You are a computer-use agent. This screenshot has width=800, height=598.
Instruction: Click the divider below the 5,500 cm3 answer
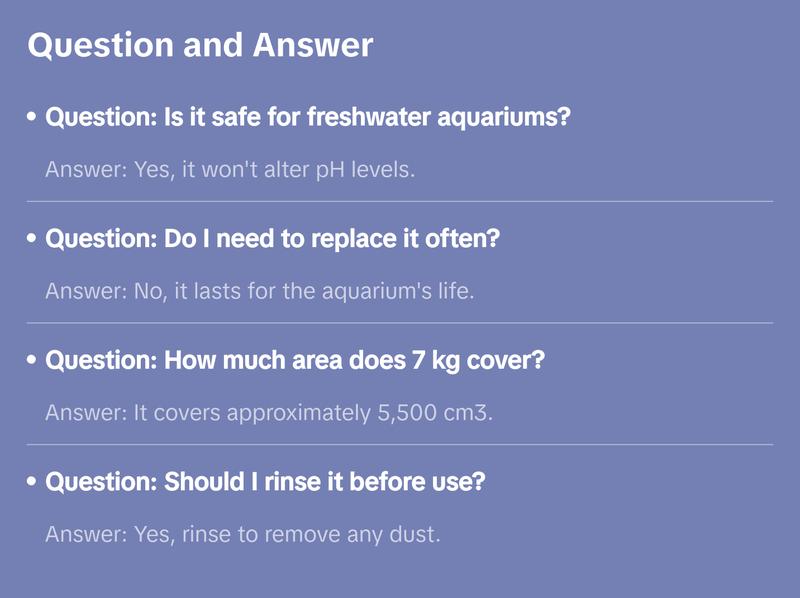(400, 444)
